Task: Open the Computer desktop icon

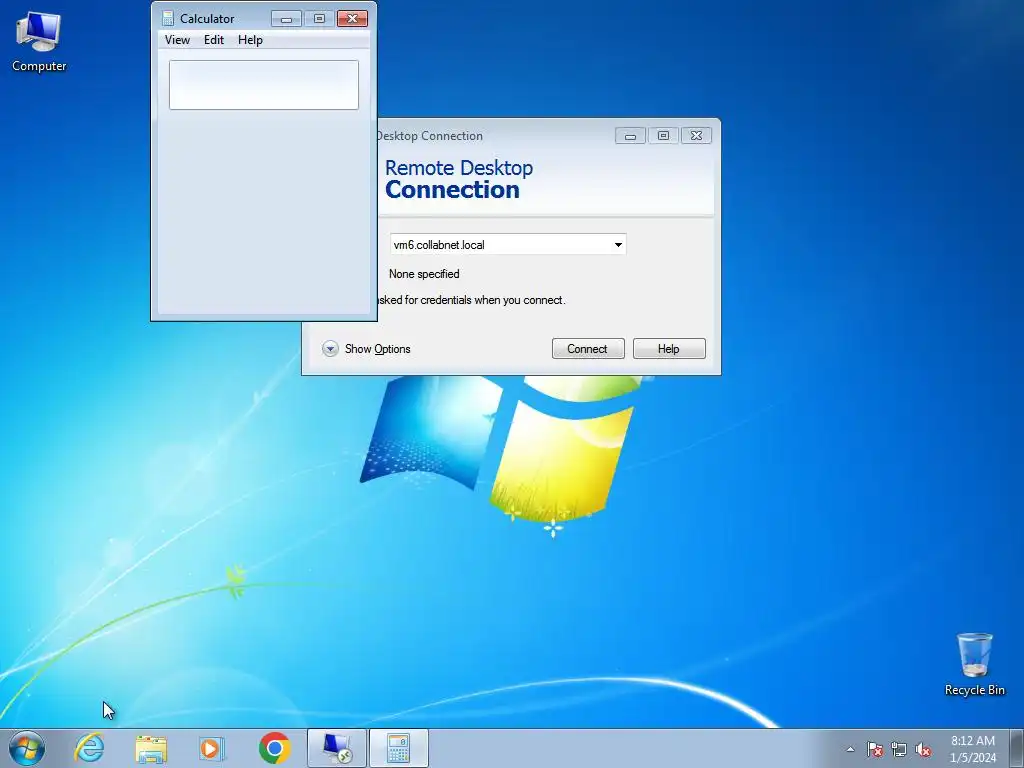Action: coord(39,42)
